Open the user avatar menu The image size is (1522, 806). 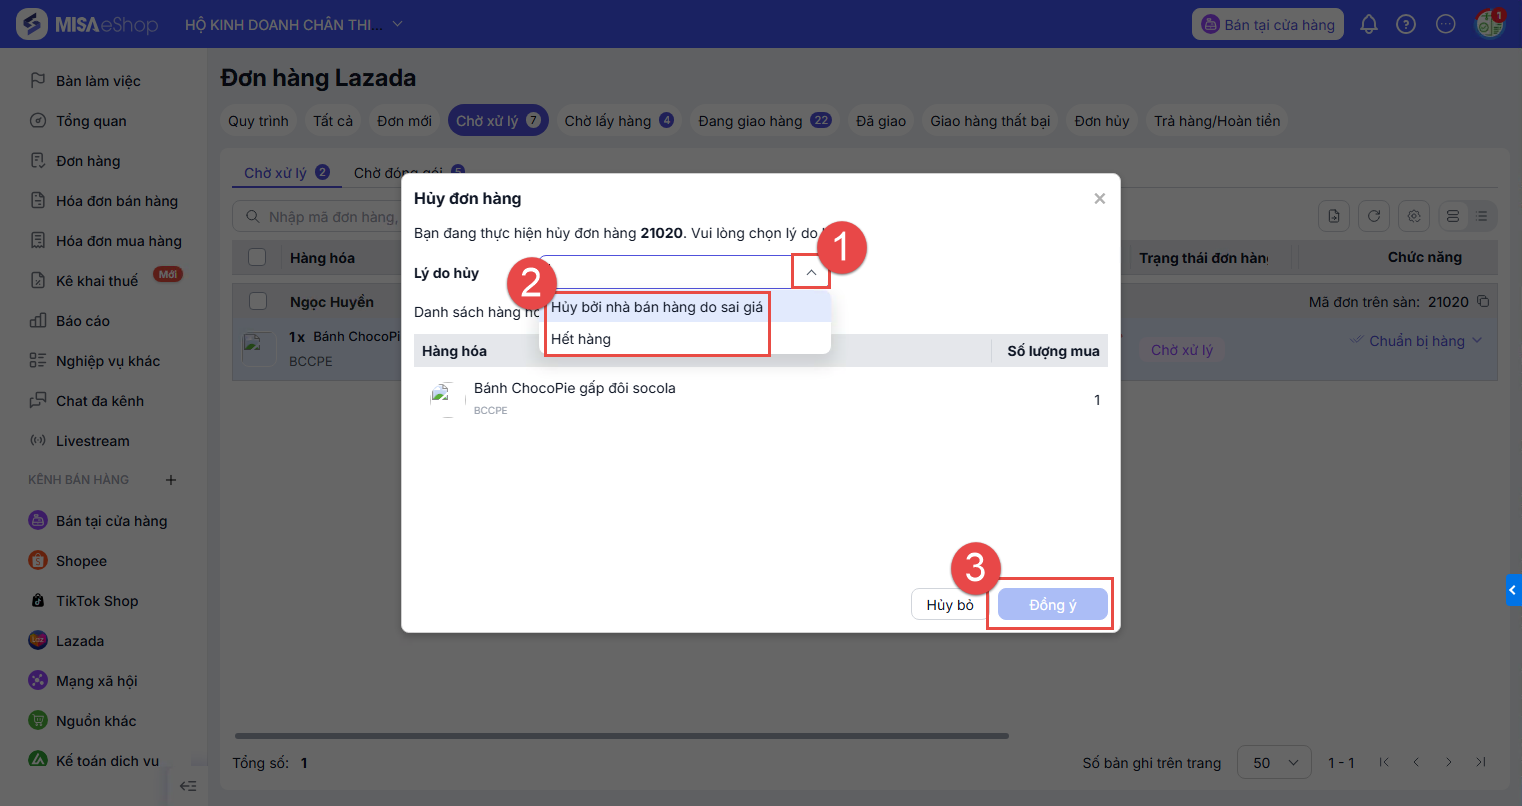1490,24
